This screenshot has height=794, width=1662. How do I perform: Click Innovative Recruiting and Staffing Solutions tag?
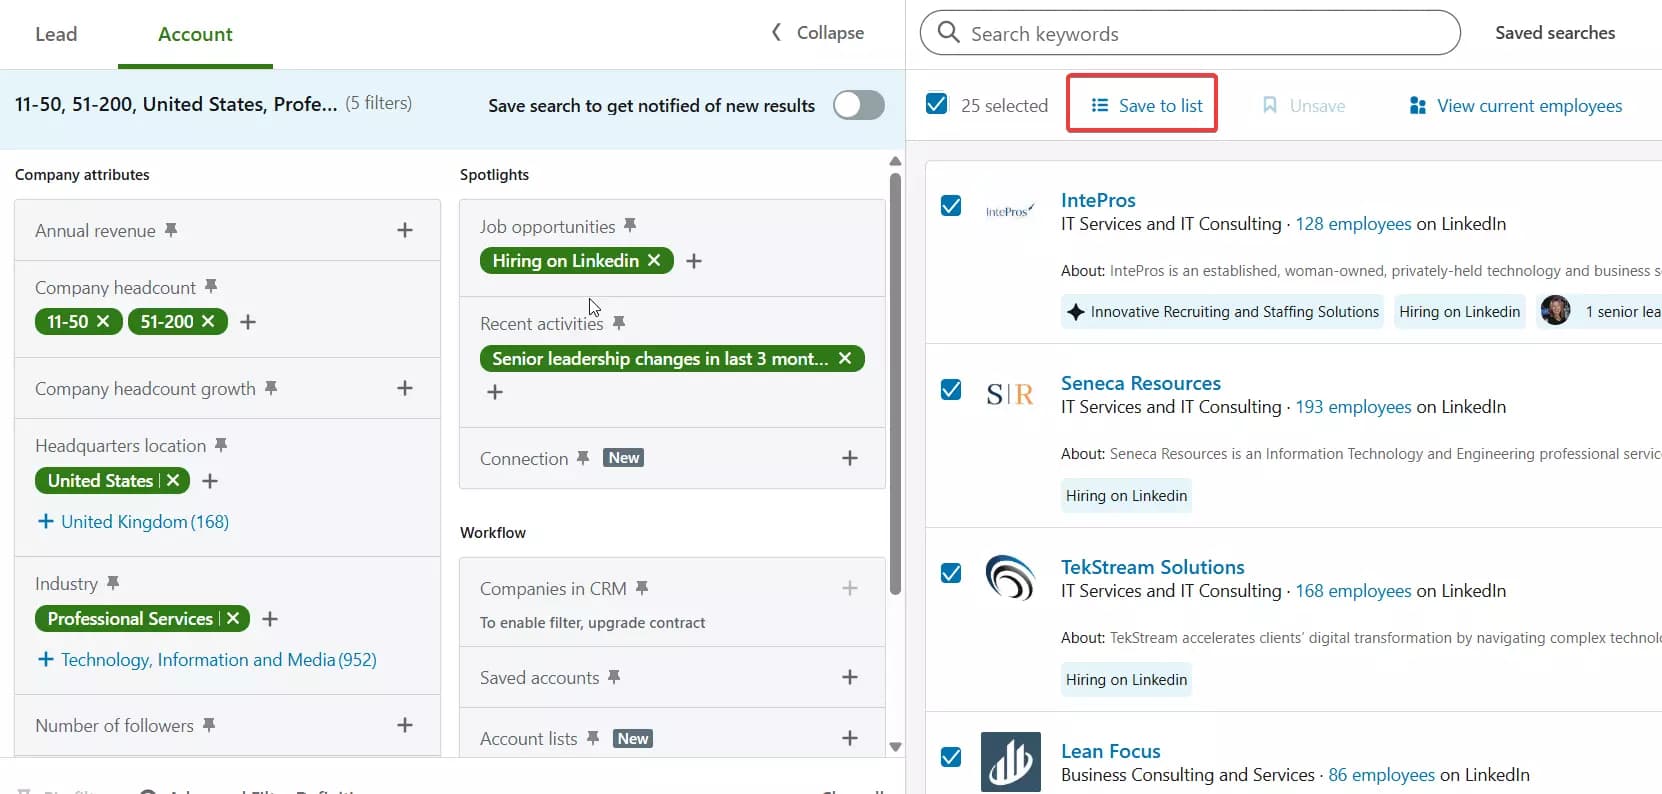coord(1222,311)
